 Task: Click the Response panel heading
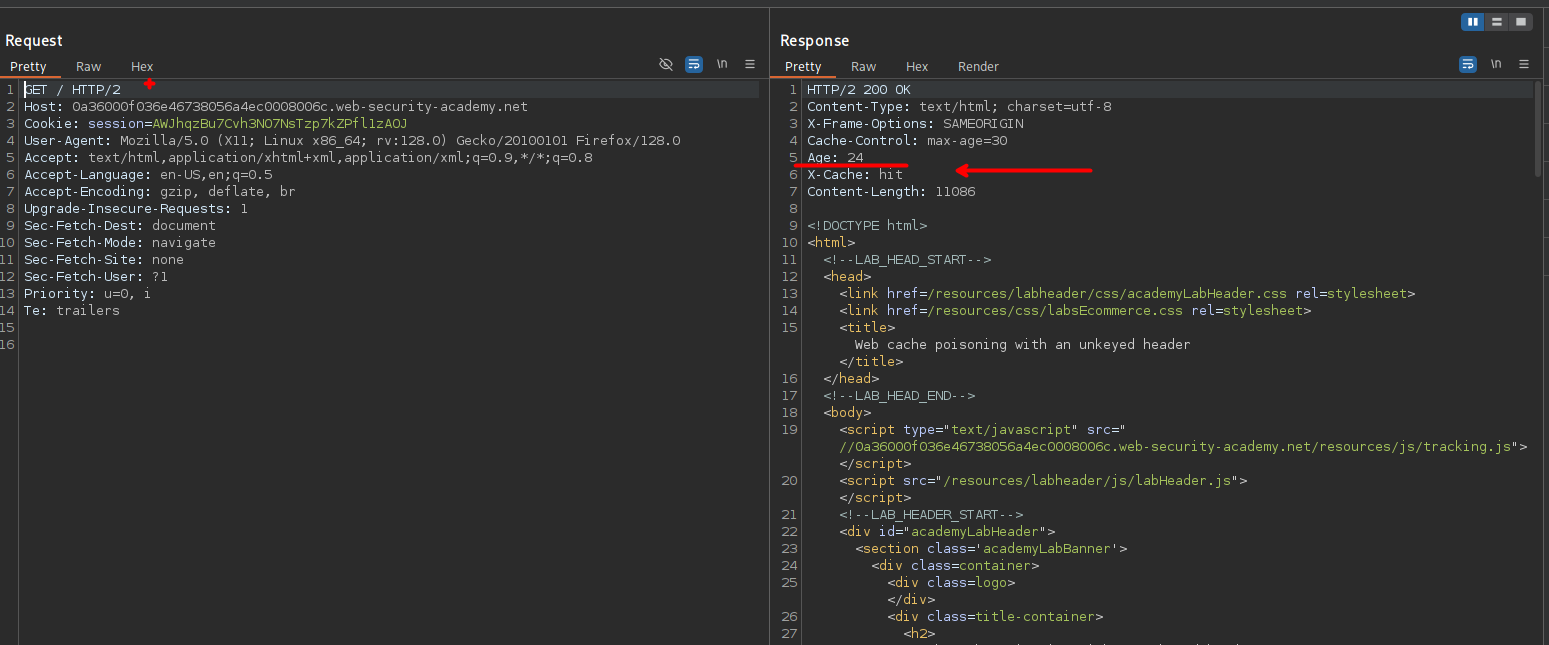pos(815,41)
